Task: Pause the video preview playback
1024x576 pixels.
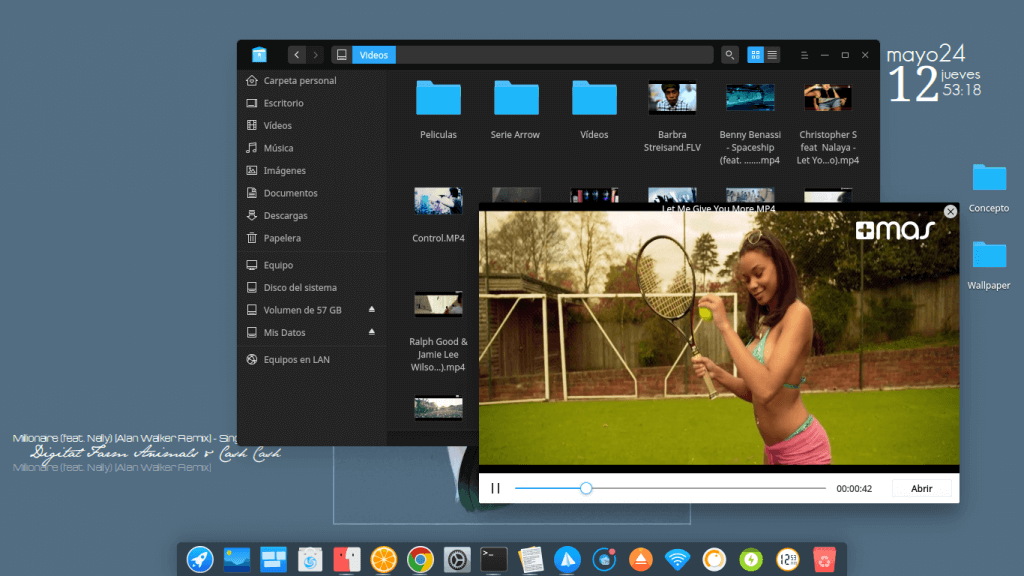Action: [495, 489]
